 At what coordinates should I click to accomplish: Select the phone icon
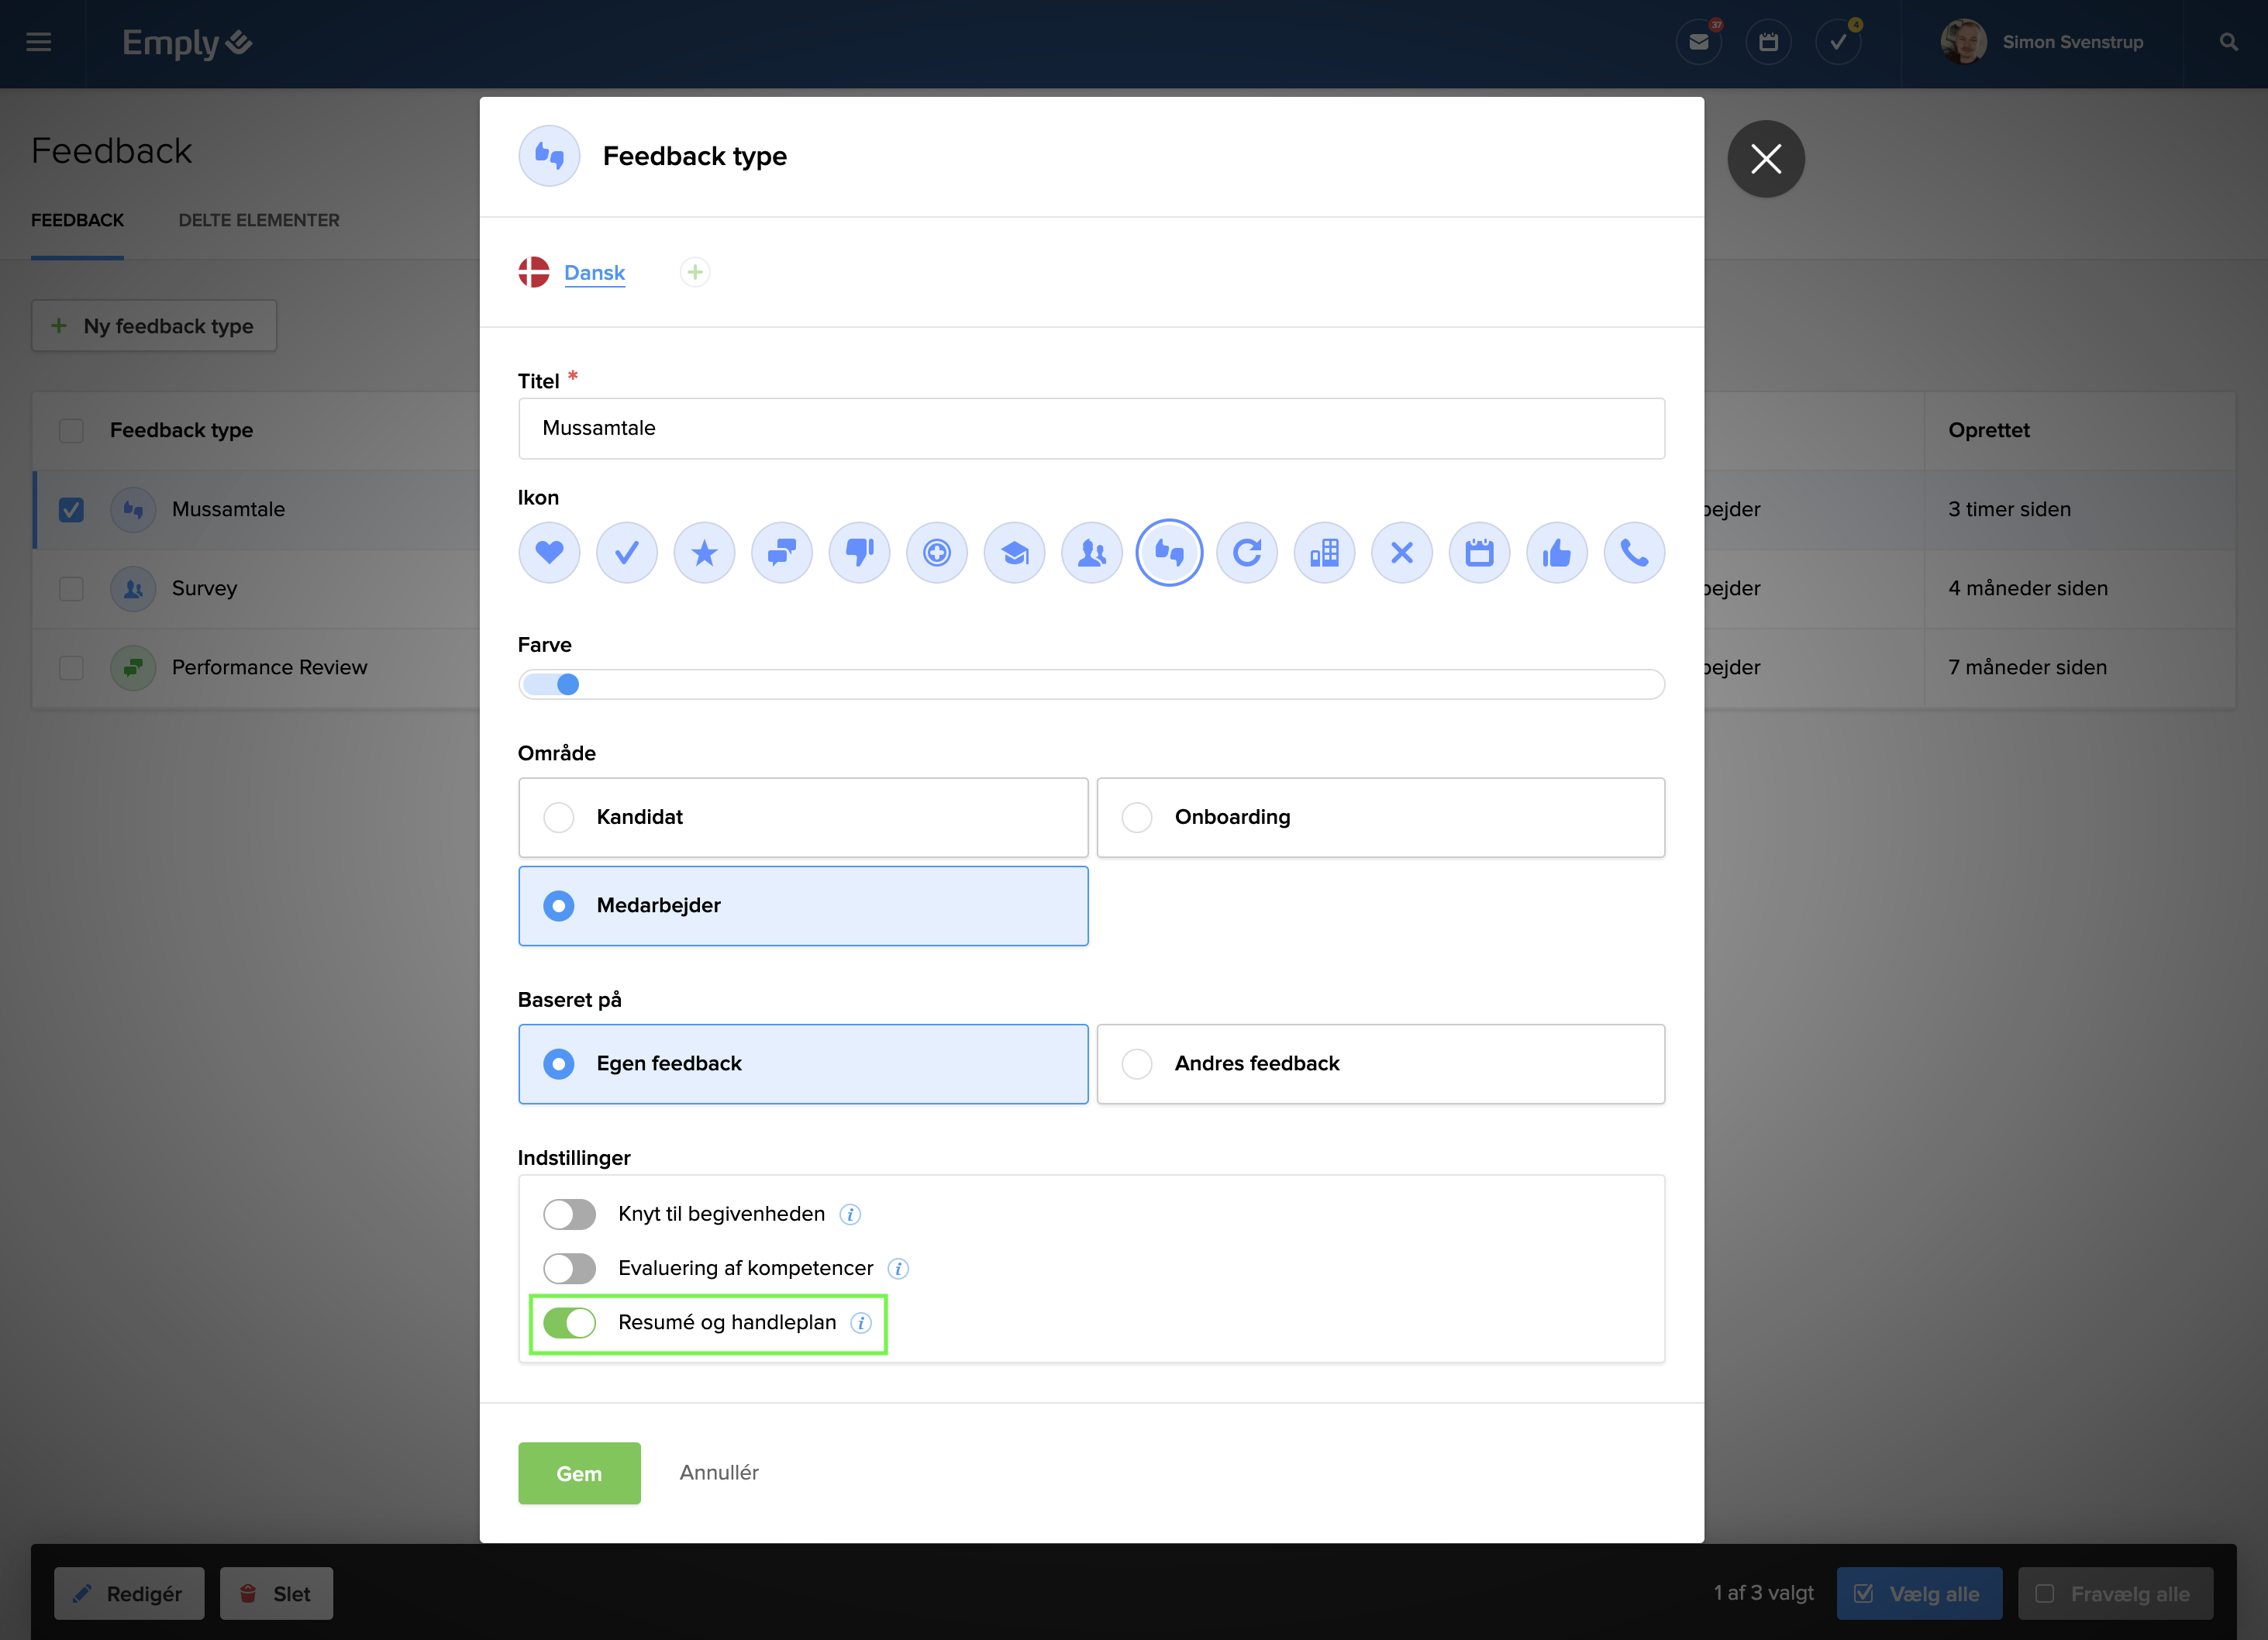pos(1633,552)
